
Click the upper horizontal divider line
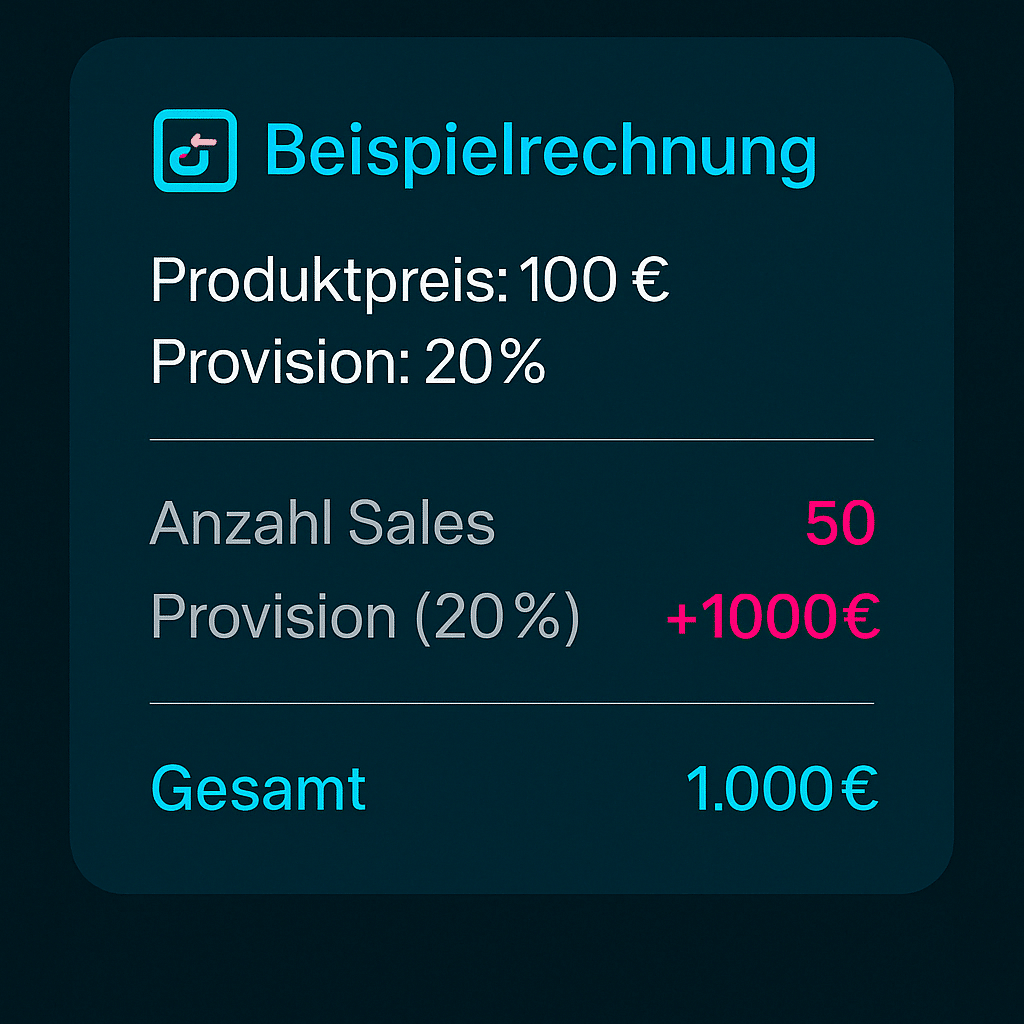(511, 439)
